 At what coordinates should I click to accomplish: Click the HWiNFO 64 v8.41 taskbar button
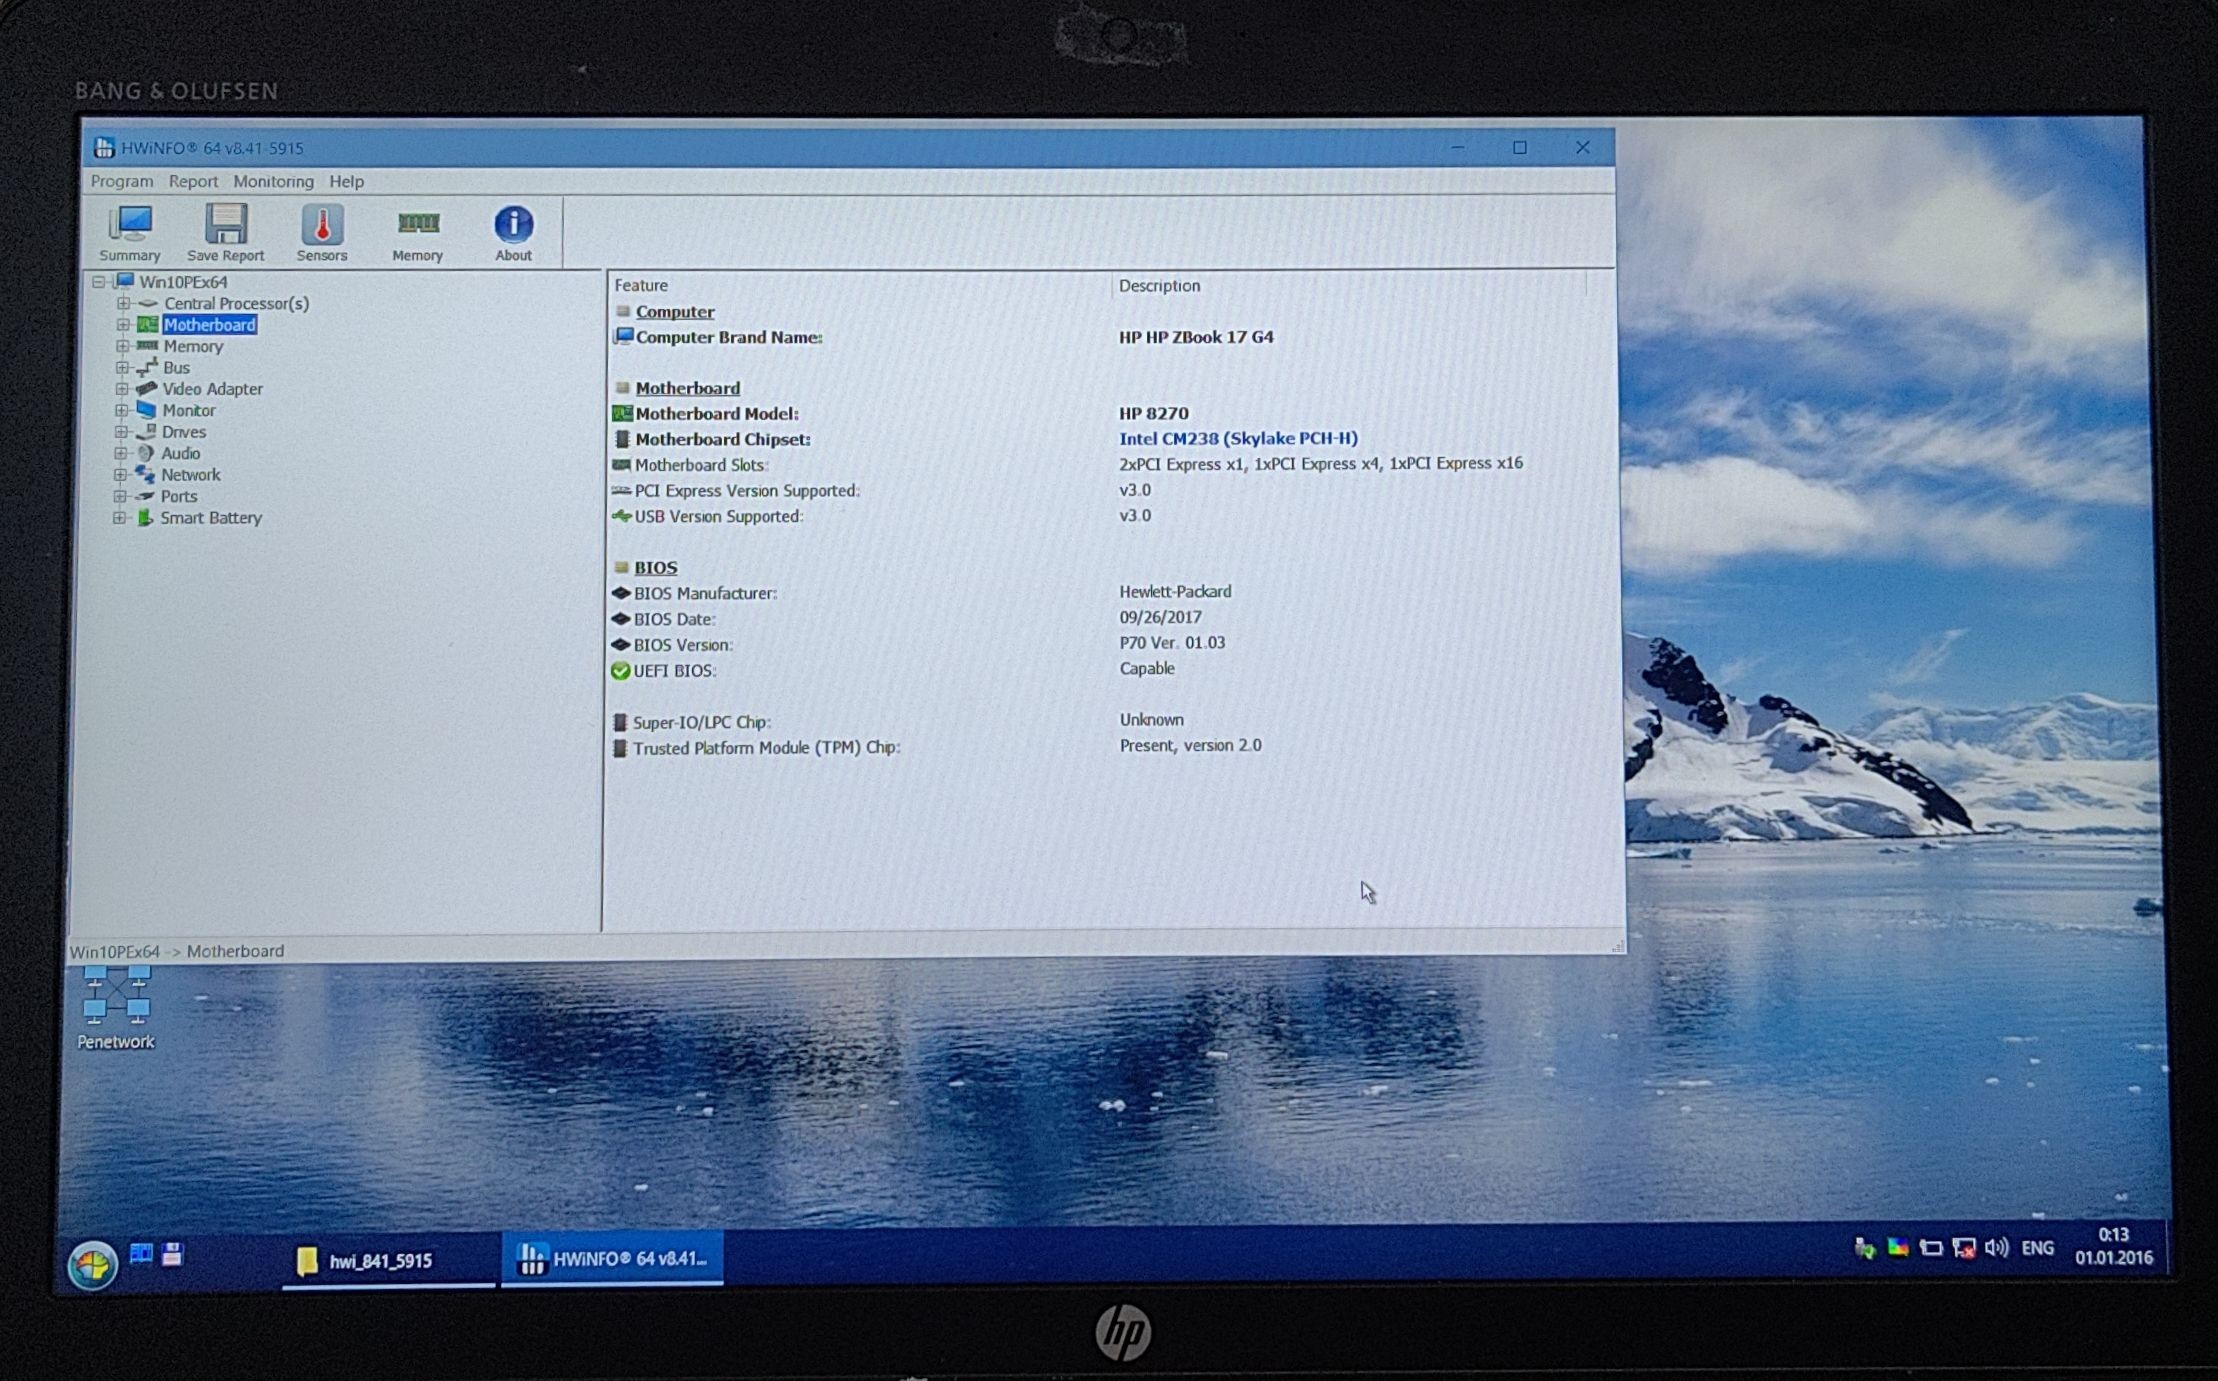[x=612, y=1258]
